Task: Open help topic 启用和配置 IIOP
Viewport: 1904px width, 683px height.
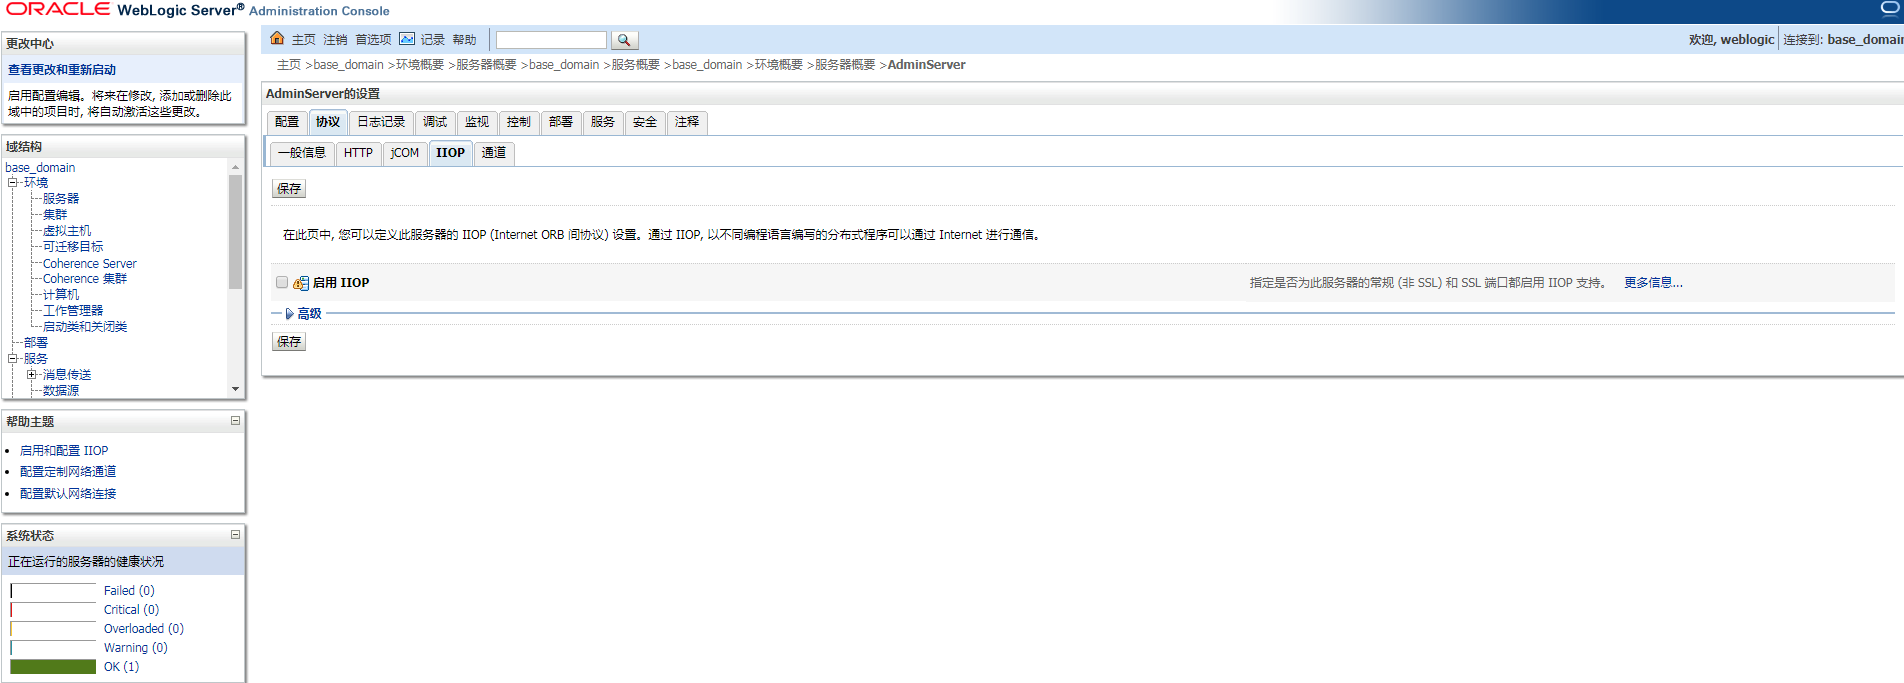Action: (64, 451)
